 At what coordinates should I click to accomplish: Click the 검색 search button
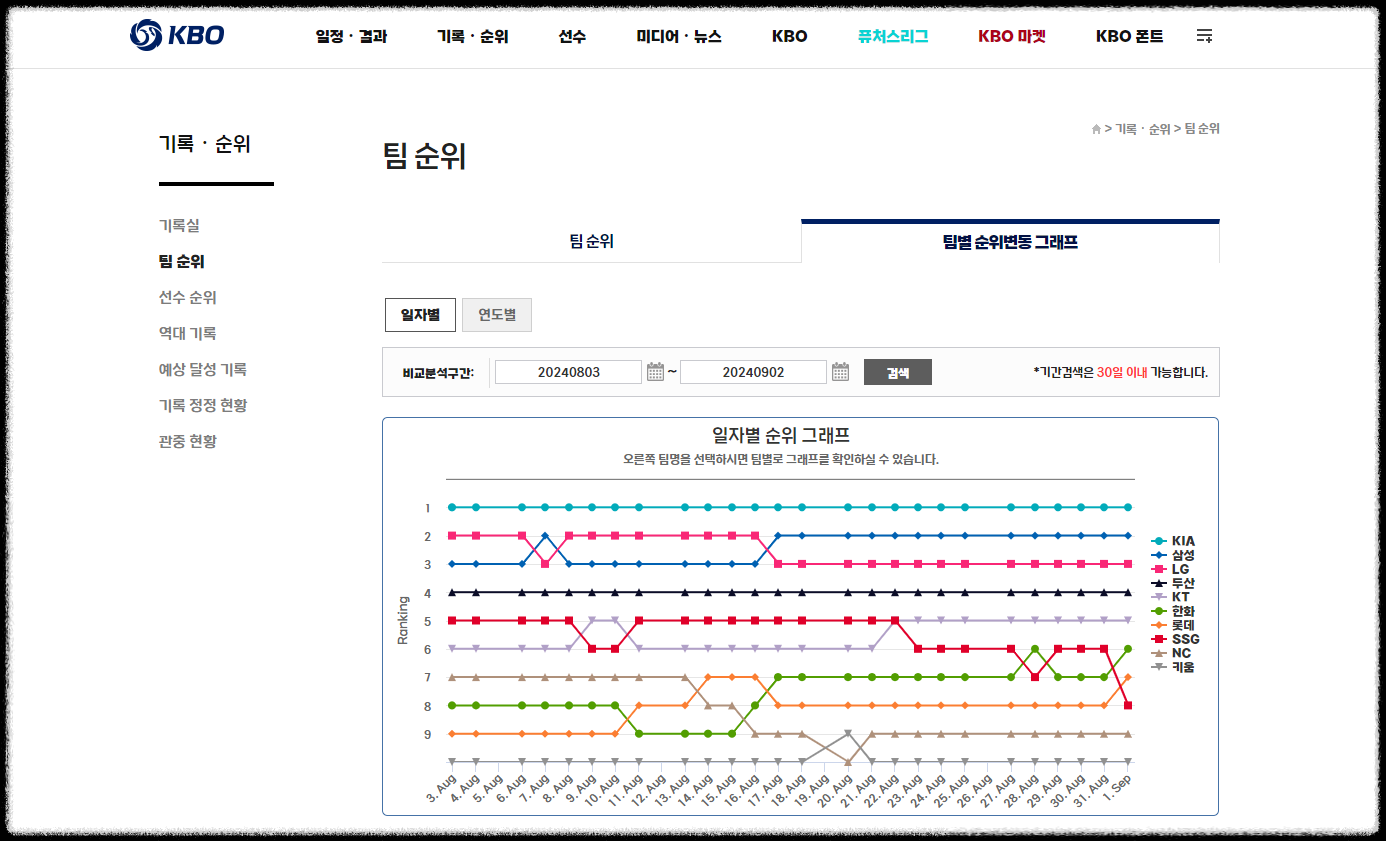tap(898, 372)
